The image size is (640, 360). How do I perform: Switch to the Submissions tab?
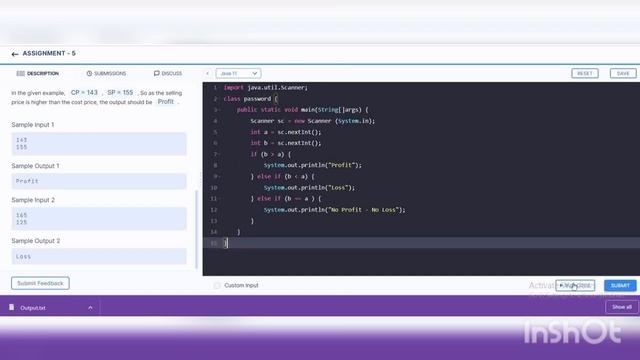click(x=106, y=73)
